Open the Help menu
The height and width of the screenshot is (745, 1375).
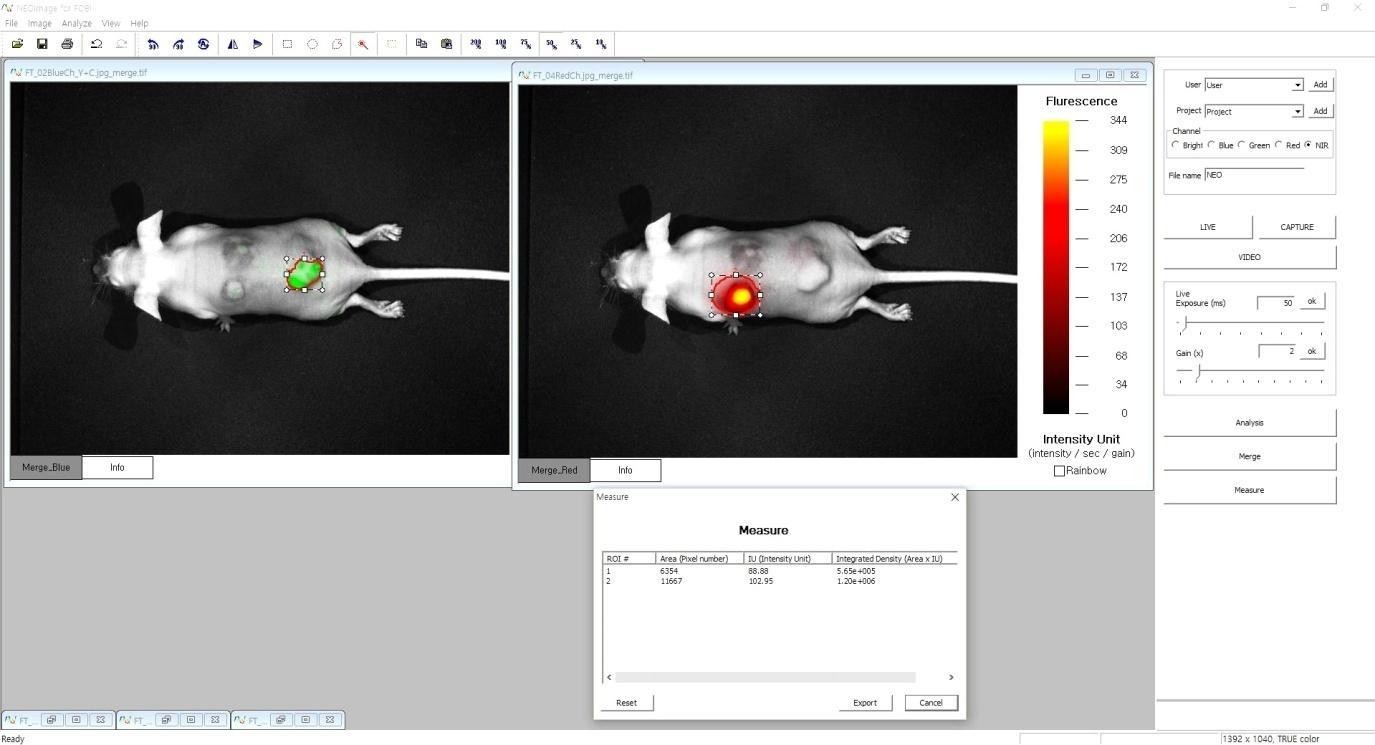pyautogui.click(x=139, y=23)
